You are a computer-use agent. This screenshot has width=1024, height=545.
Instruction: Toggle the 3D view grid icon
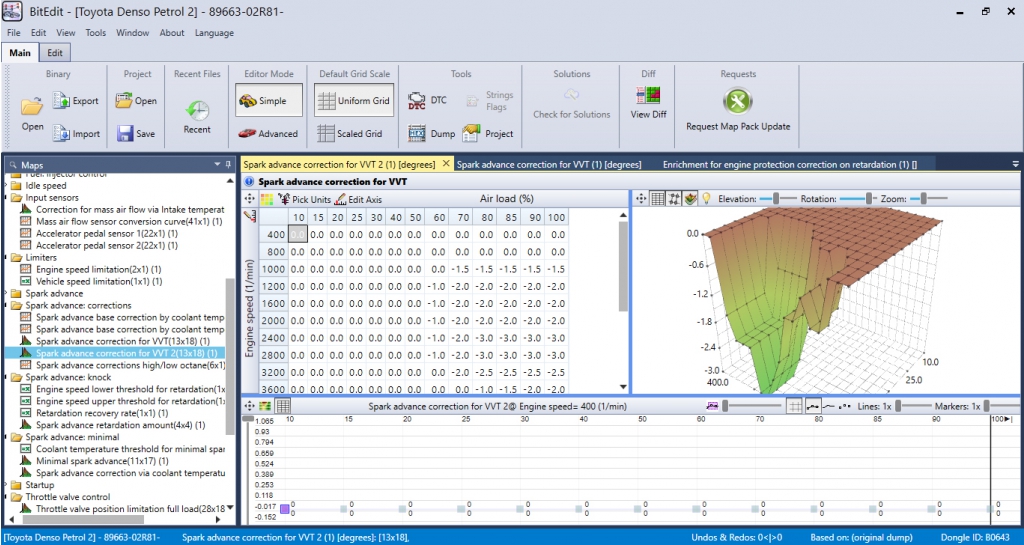click(x=658, y=198)
